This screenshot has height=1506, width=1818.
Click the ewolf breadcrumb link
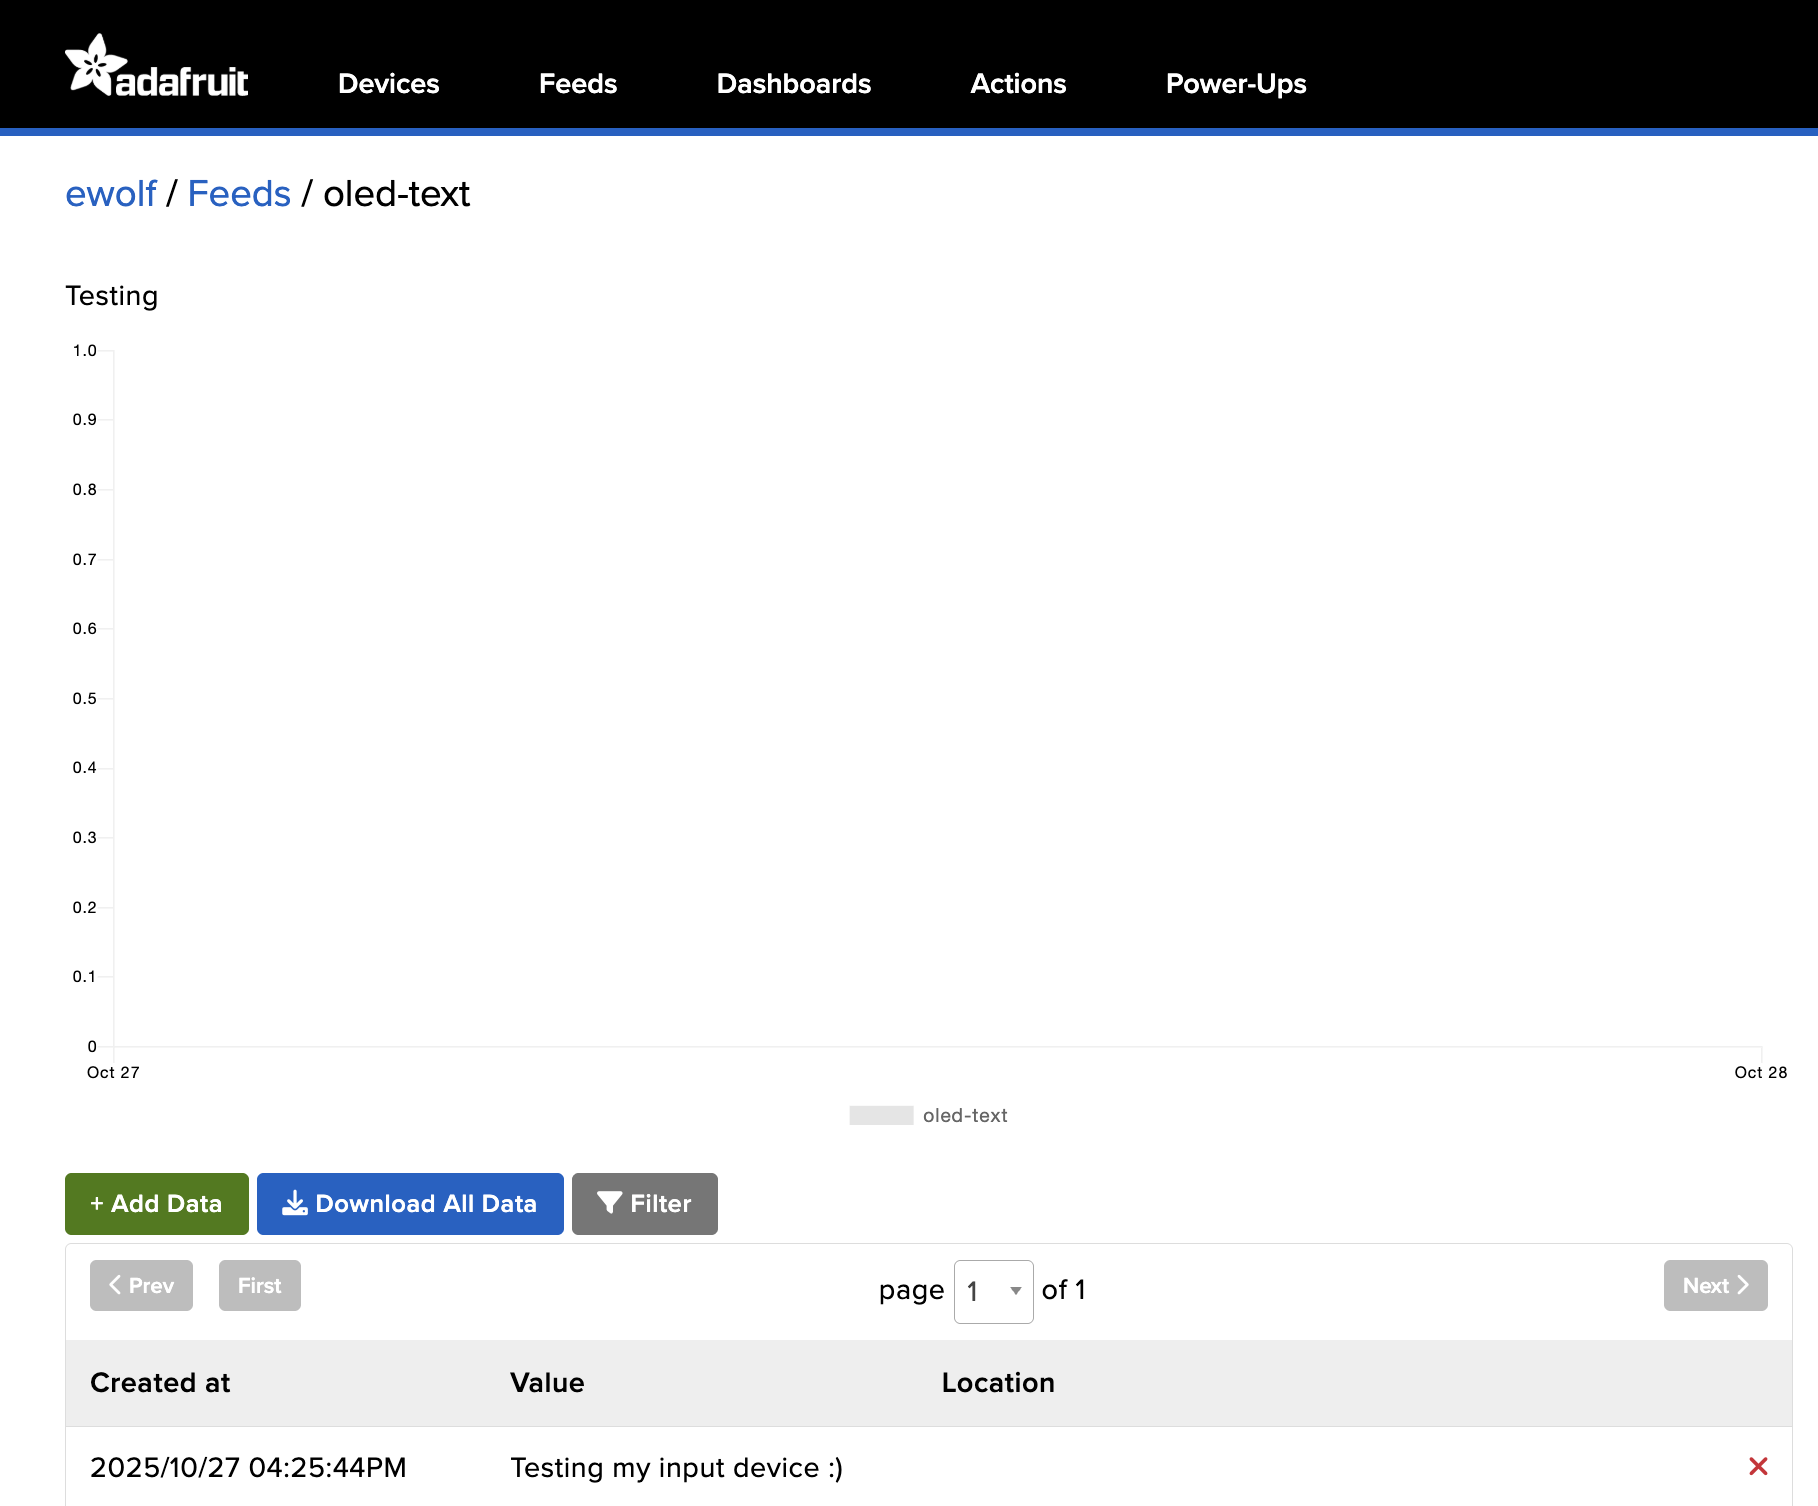point(111,194)
